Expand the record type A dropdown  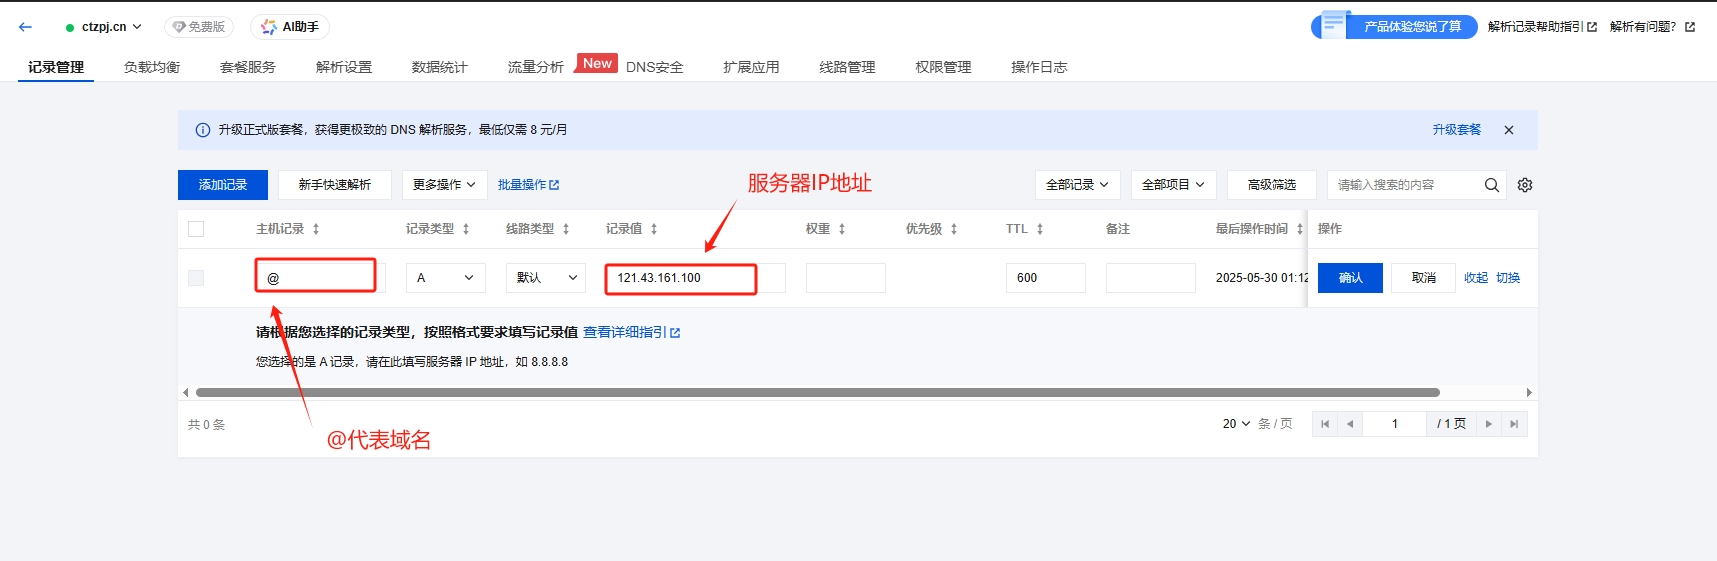point(446,278)
